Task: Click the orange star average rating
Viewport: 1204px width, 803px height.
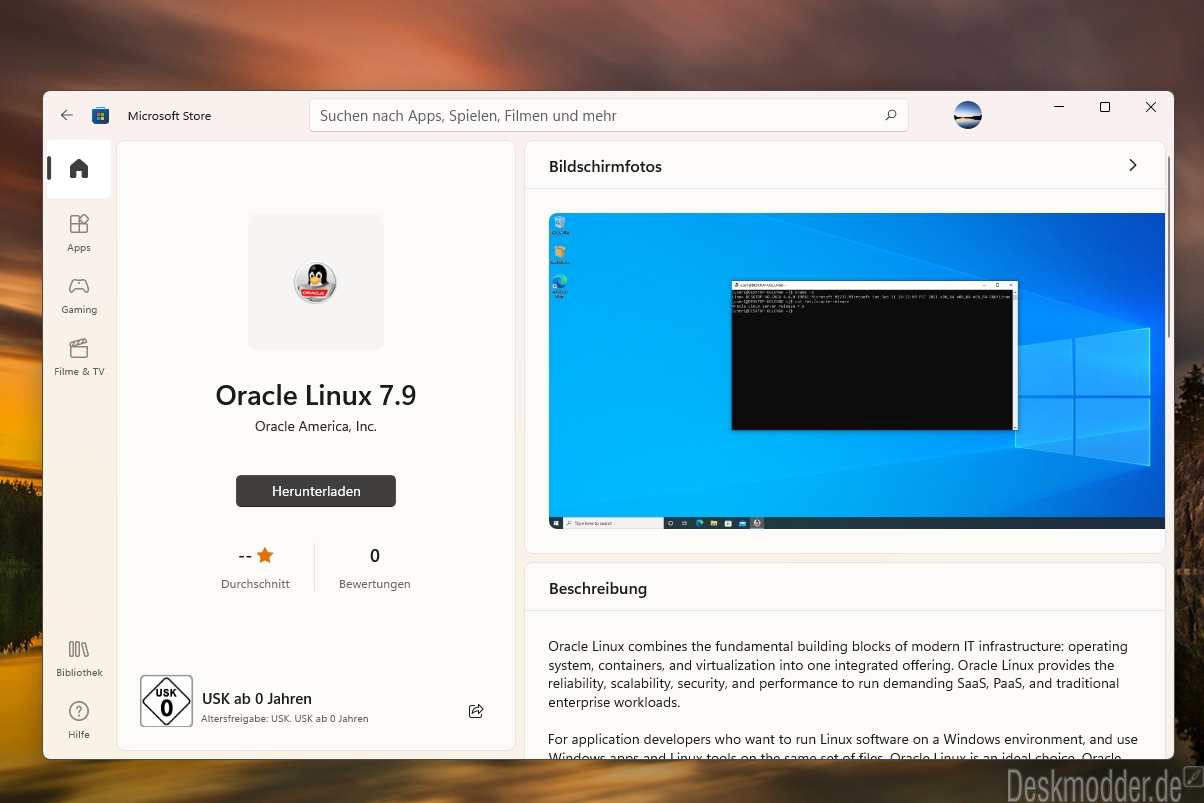Action: click(265, 555)
